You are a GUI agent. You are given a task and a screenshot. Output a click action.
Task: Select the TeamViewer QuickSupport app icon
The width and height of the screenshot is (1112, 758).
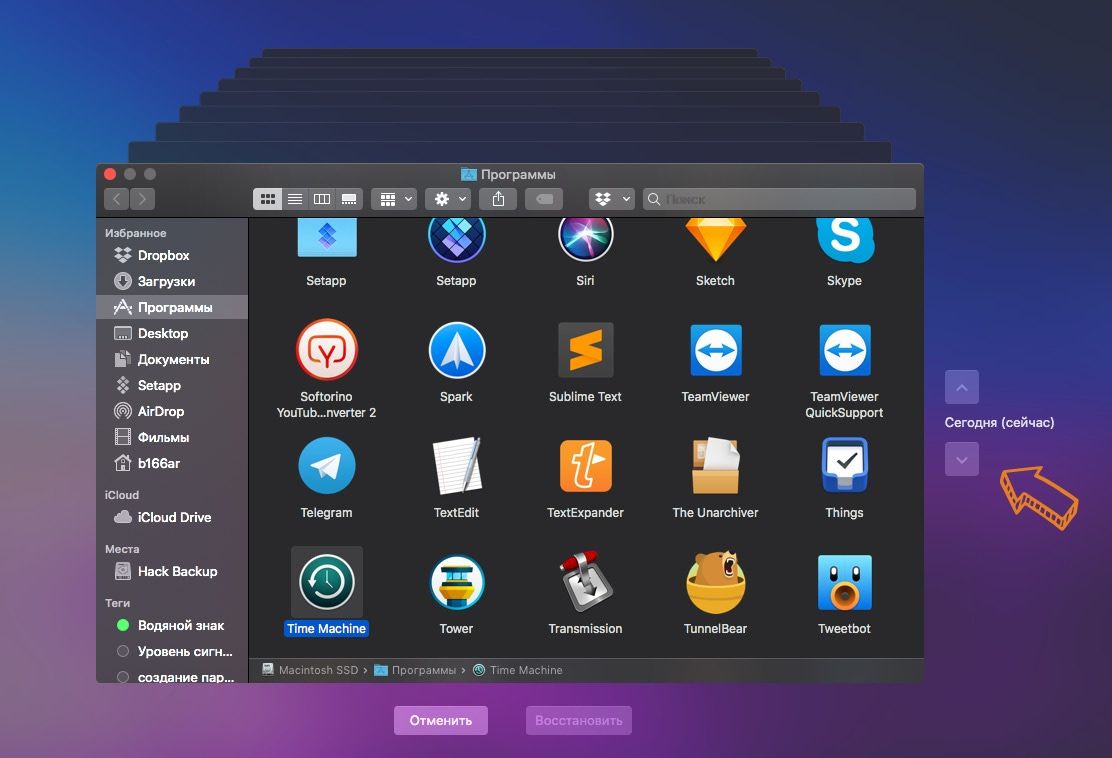click(x=845, y=350)
